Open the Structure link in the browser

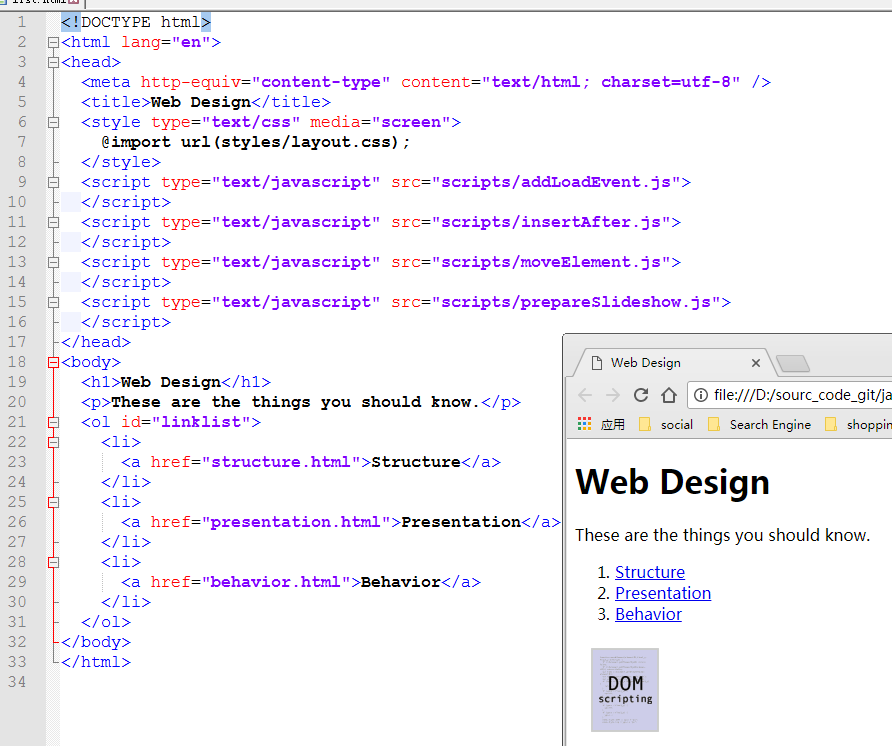(650, 572)
